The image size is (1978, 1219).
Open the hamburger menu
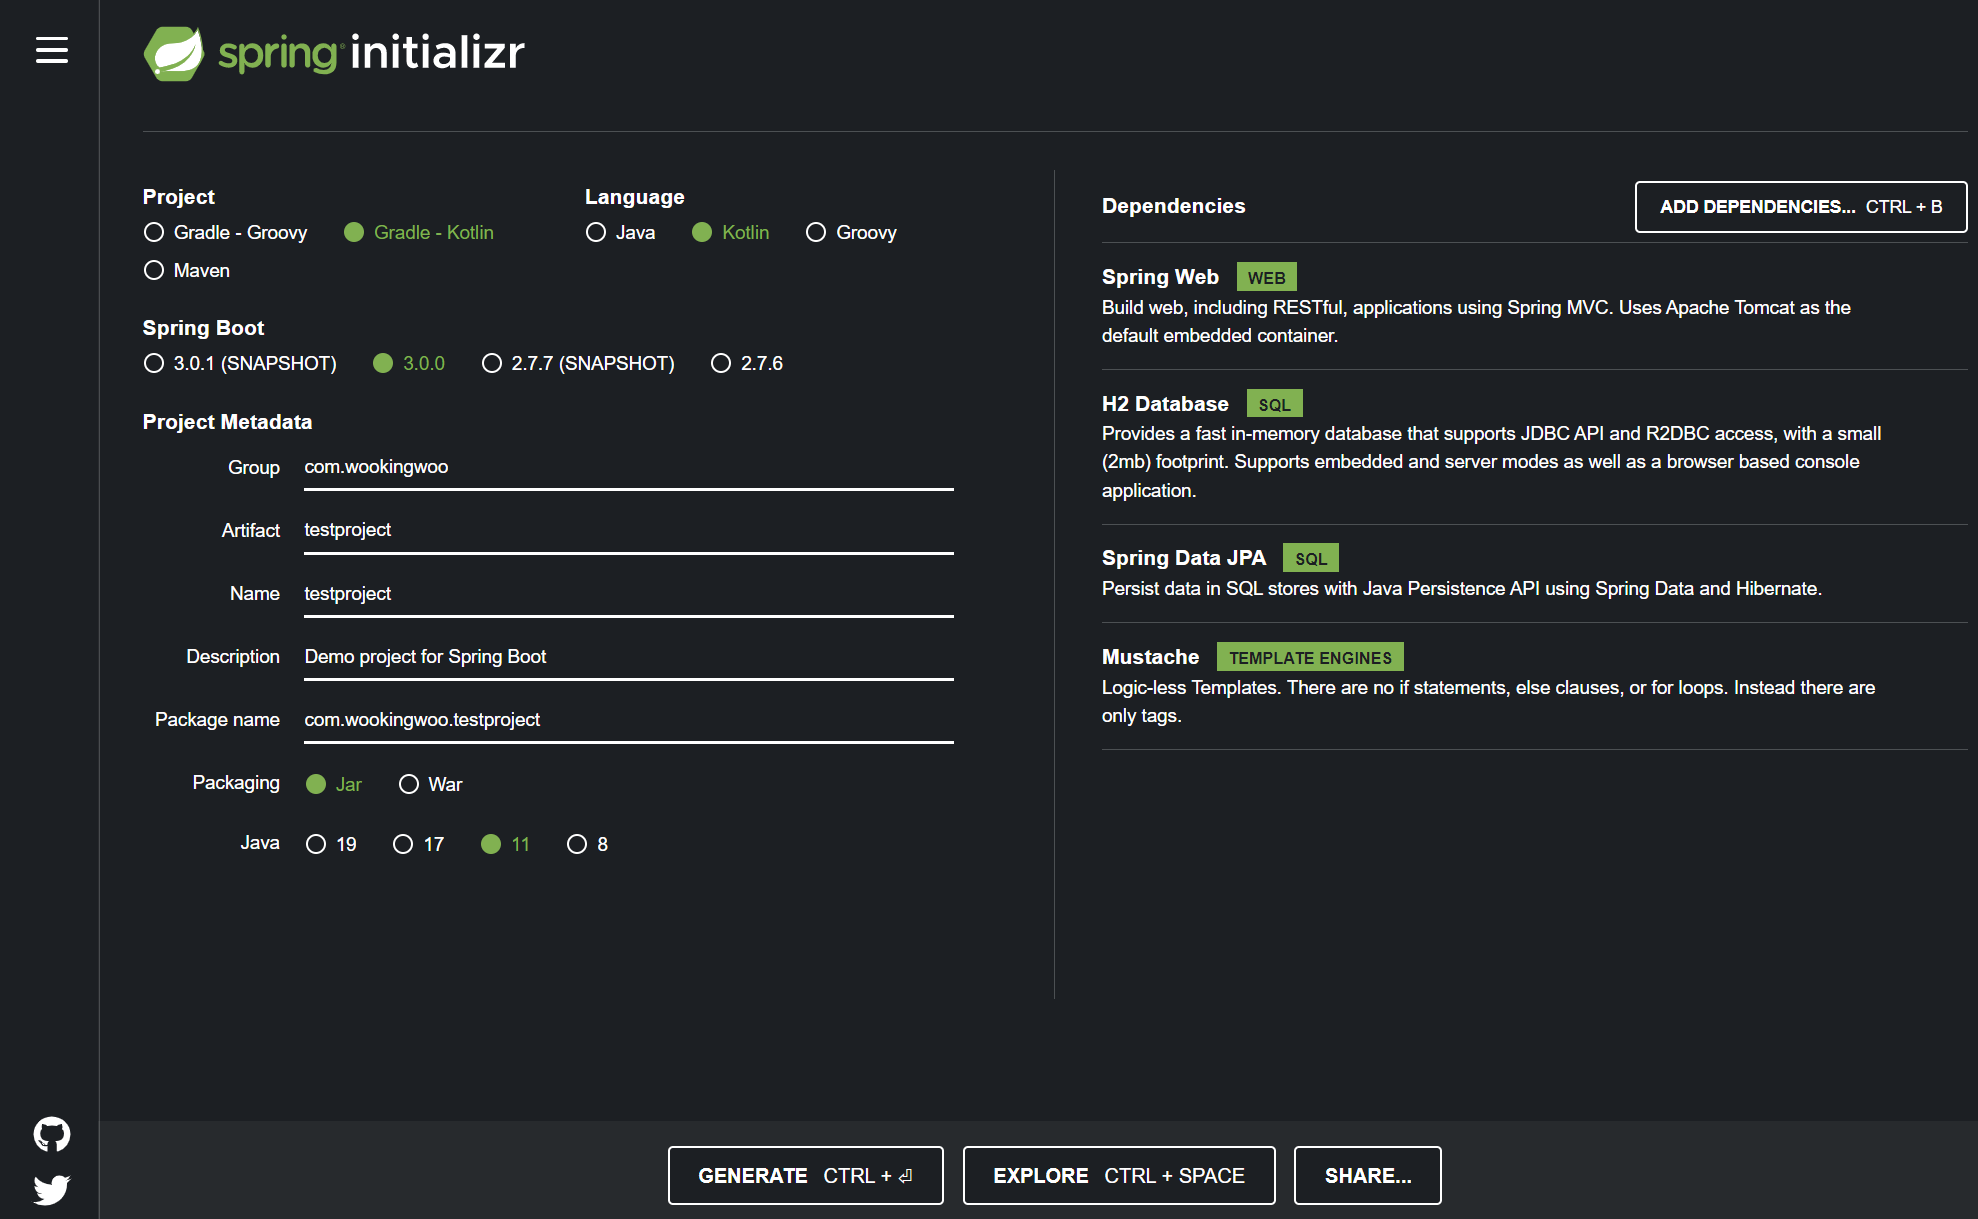(x=52, y=50)
